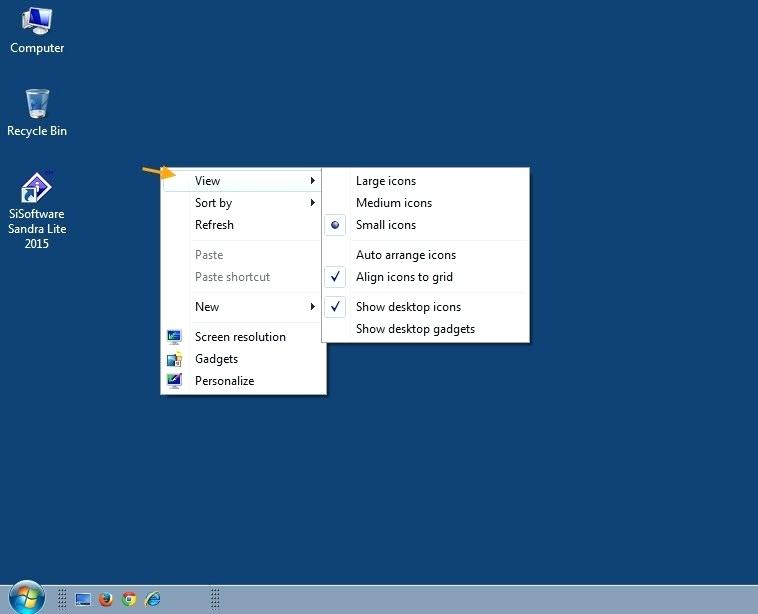Click the Show desktop icon in taskbar

pos(83,599)
